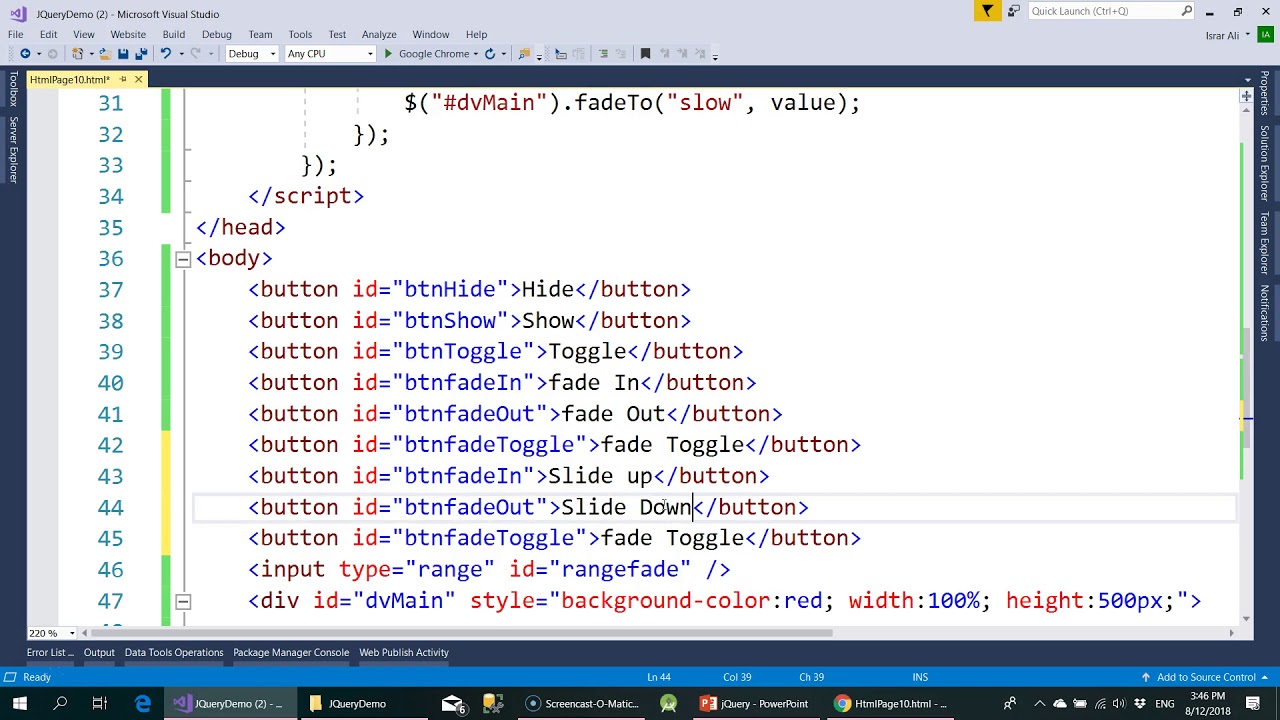Viewport: 1280px width, 720px height.
Task: Collapse the body tag outlining on line 36
Action: click(183, 259)
